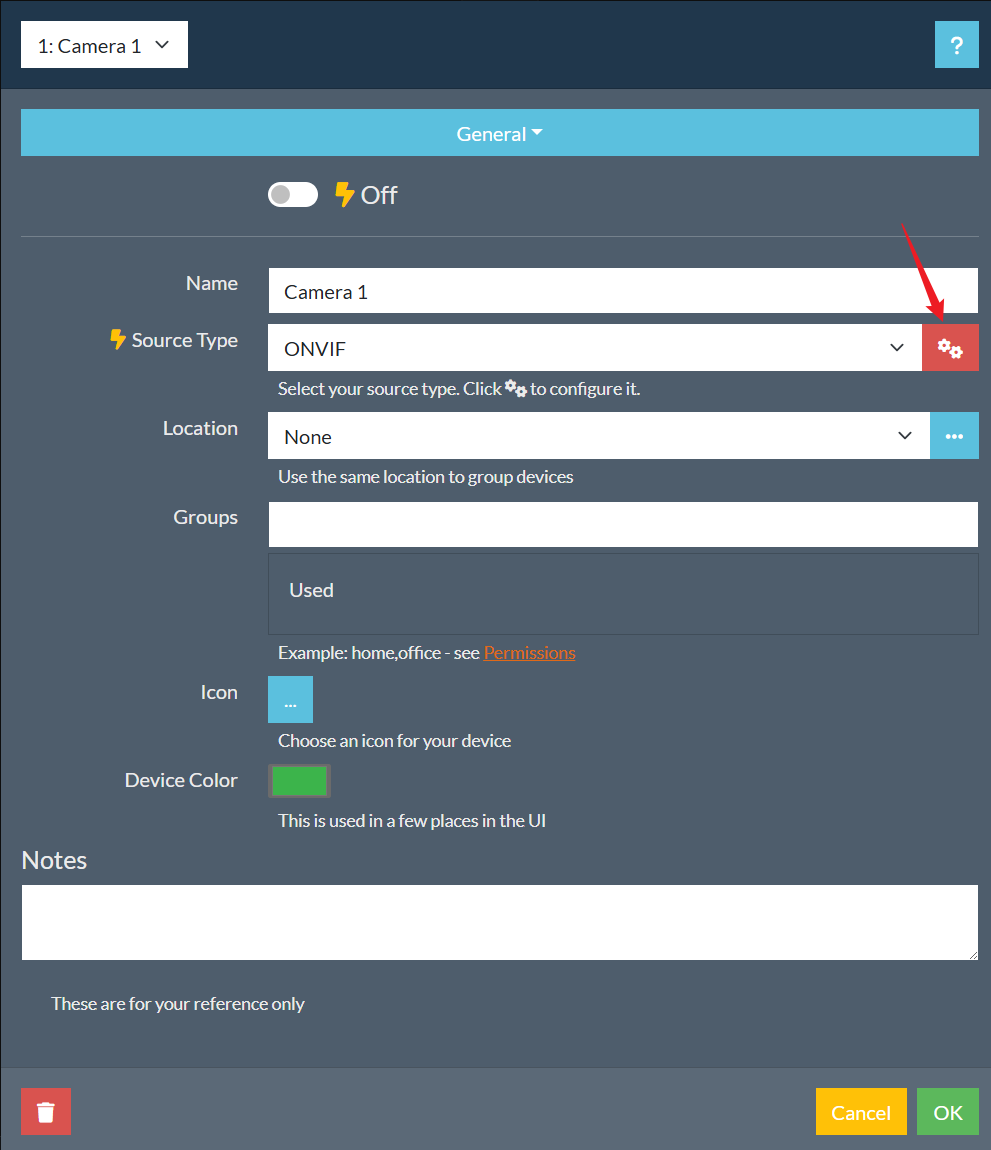Click the red gears button to configure source

[x=950, y=348]
